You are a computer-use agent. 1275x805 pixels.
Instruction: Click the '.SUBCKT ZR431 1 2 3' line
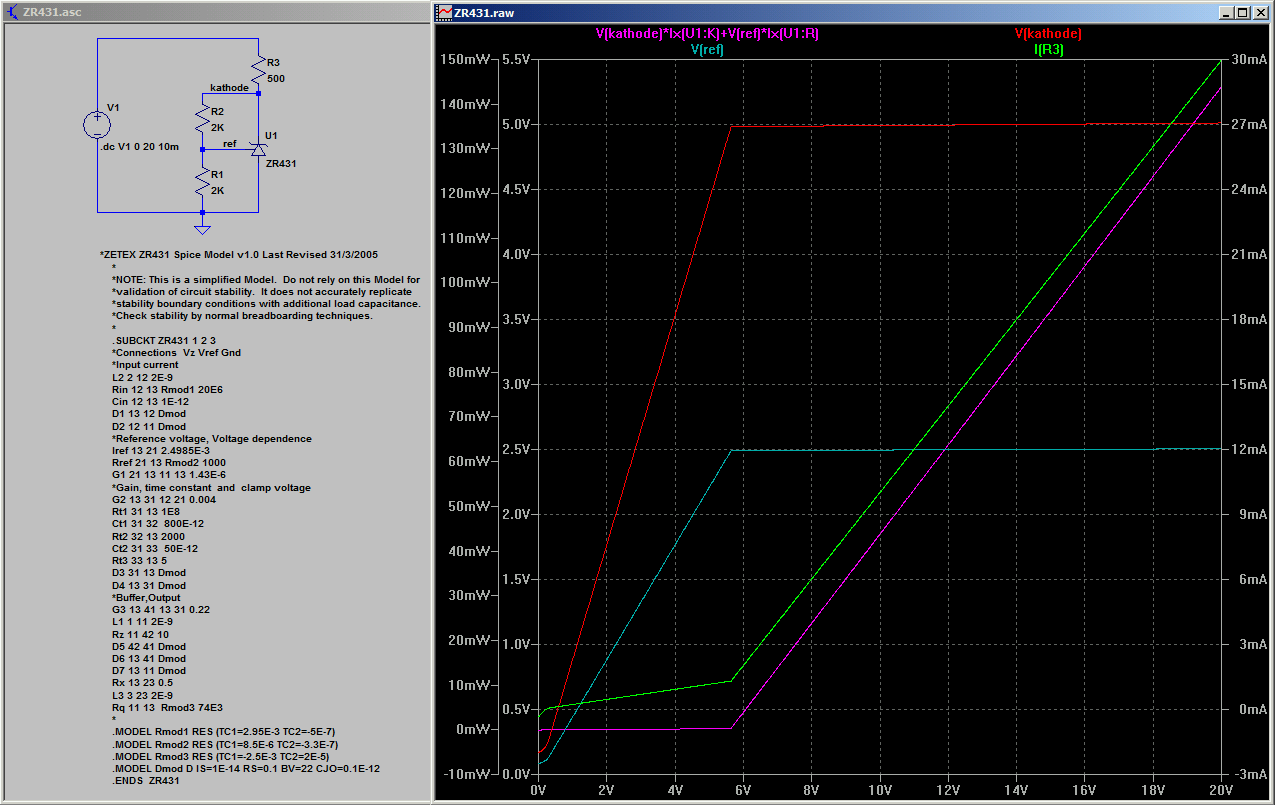[x=163, y=341]
